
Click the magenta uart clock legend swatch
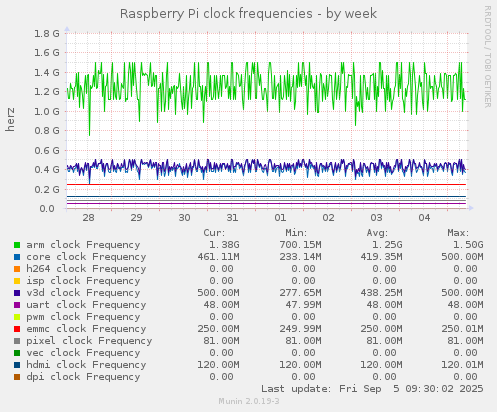click(x=17, y=305)
